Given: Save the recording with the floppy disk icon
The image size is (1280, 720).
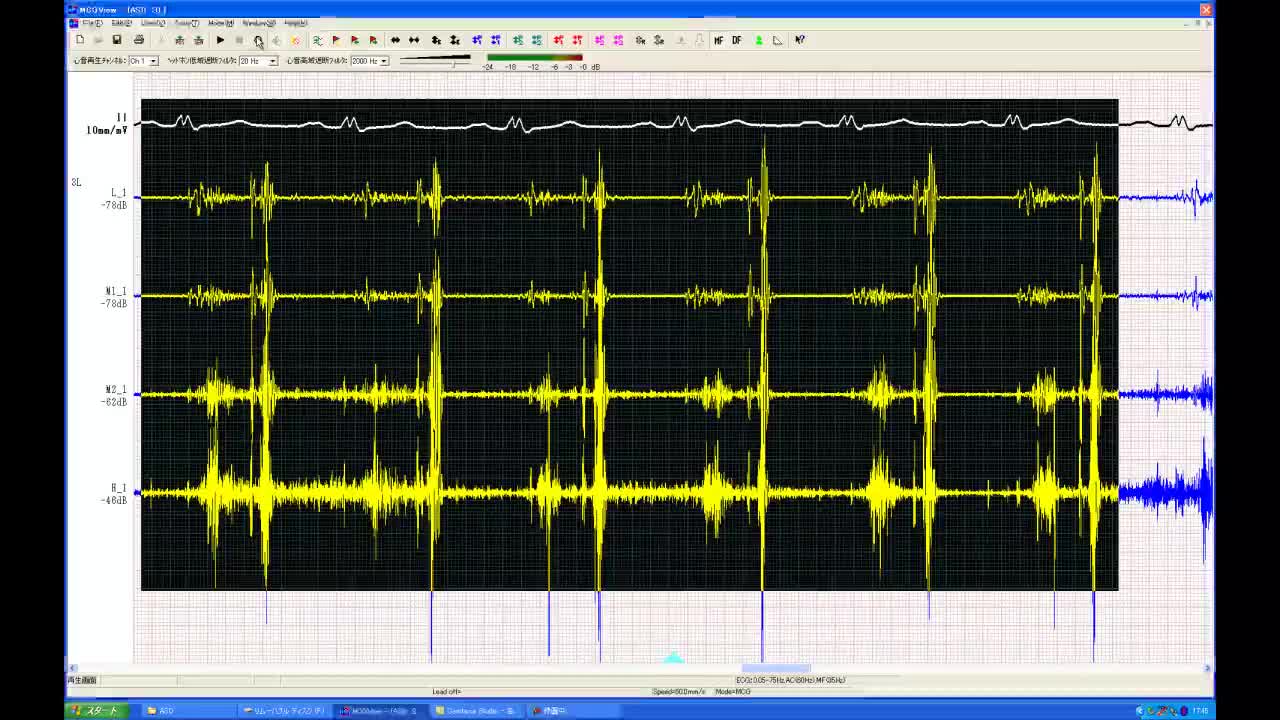Looking at the screenshot, I should point(117,40).
